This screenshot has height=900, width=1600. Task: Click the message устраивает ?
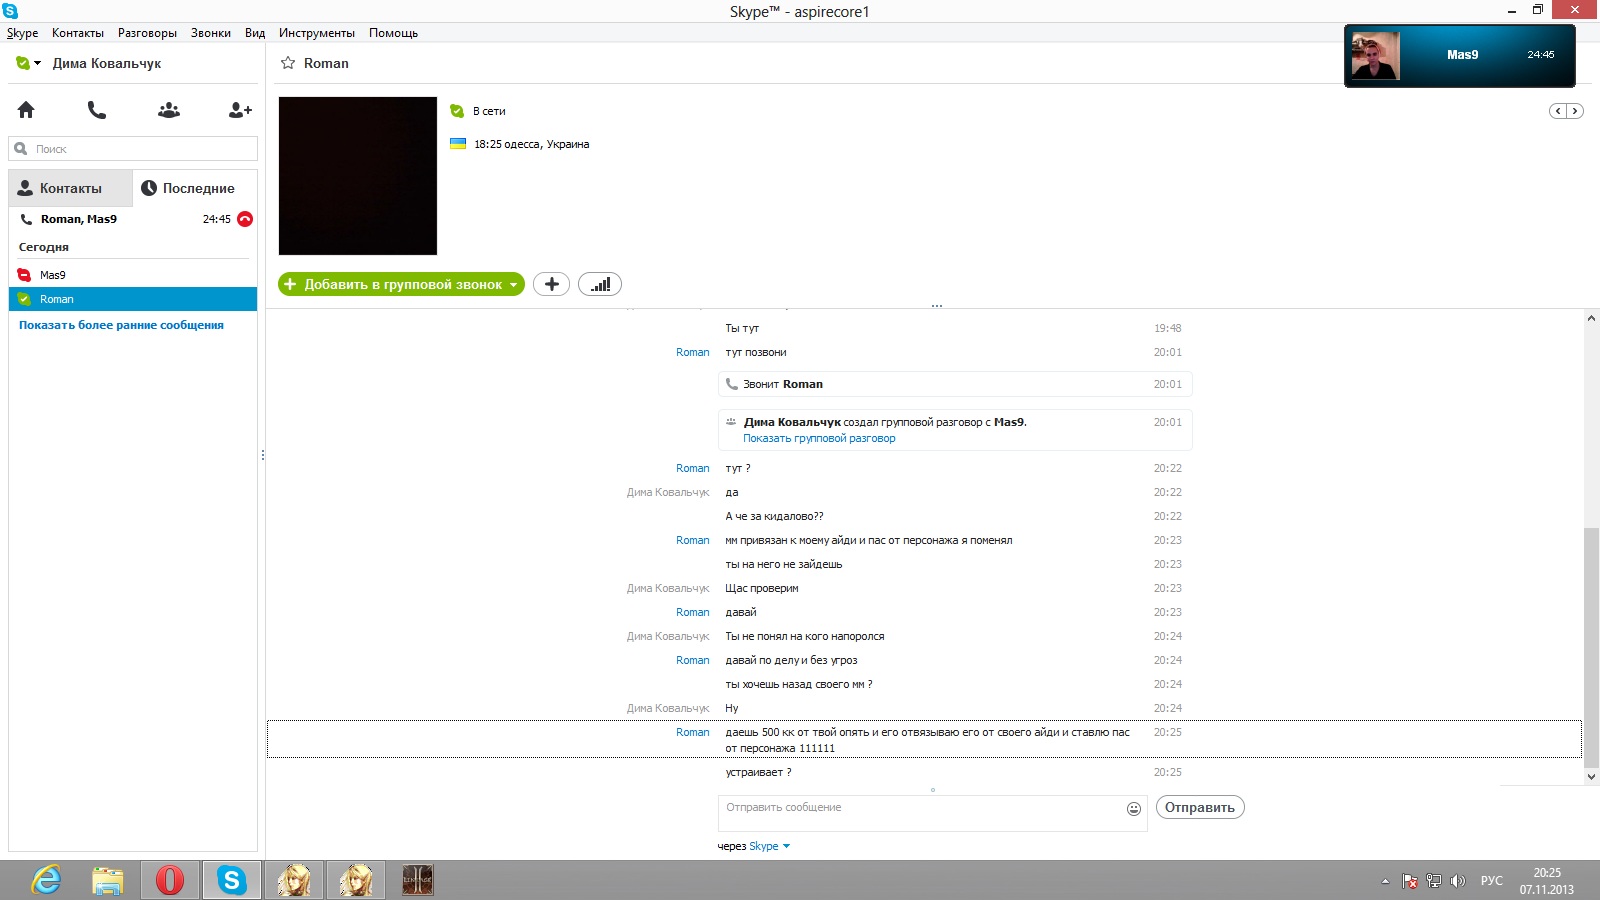click(x=758, y=772)
